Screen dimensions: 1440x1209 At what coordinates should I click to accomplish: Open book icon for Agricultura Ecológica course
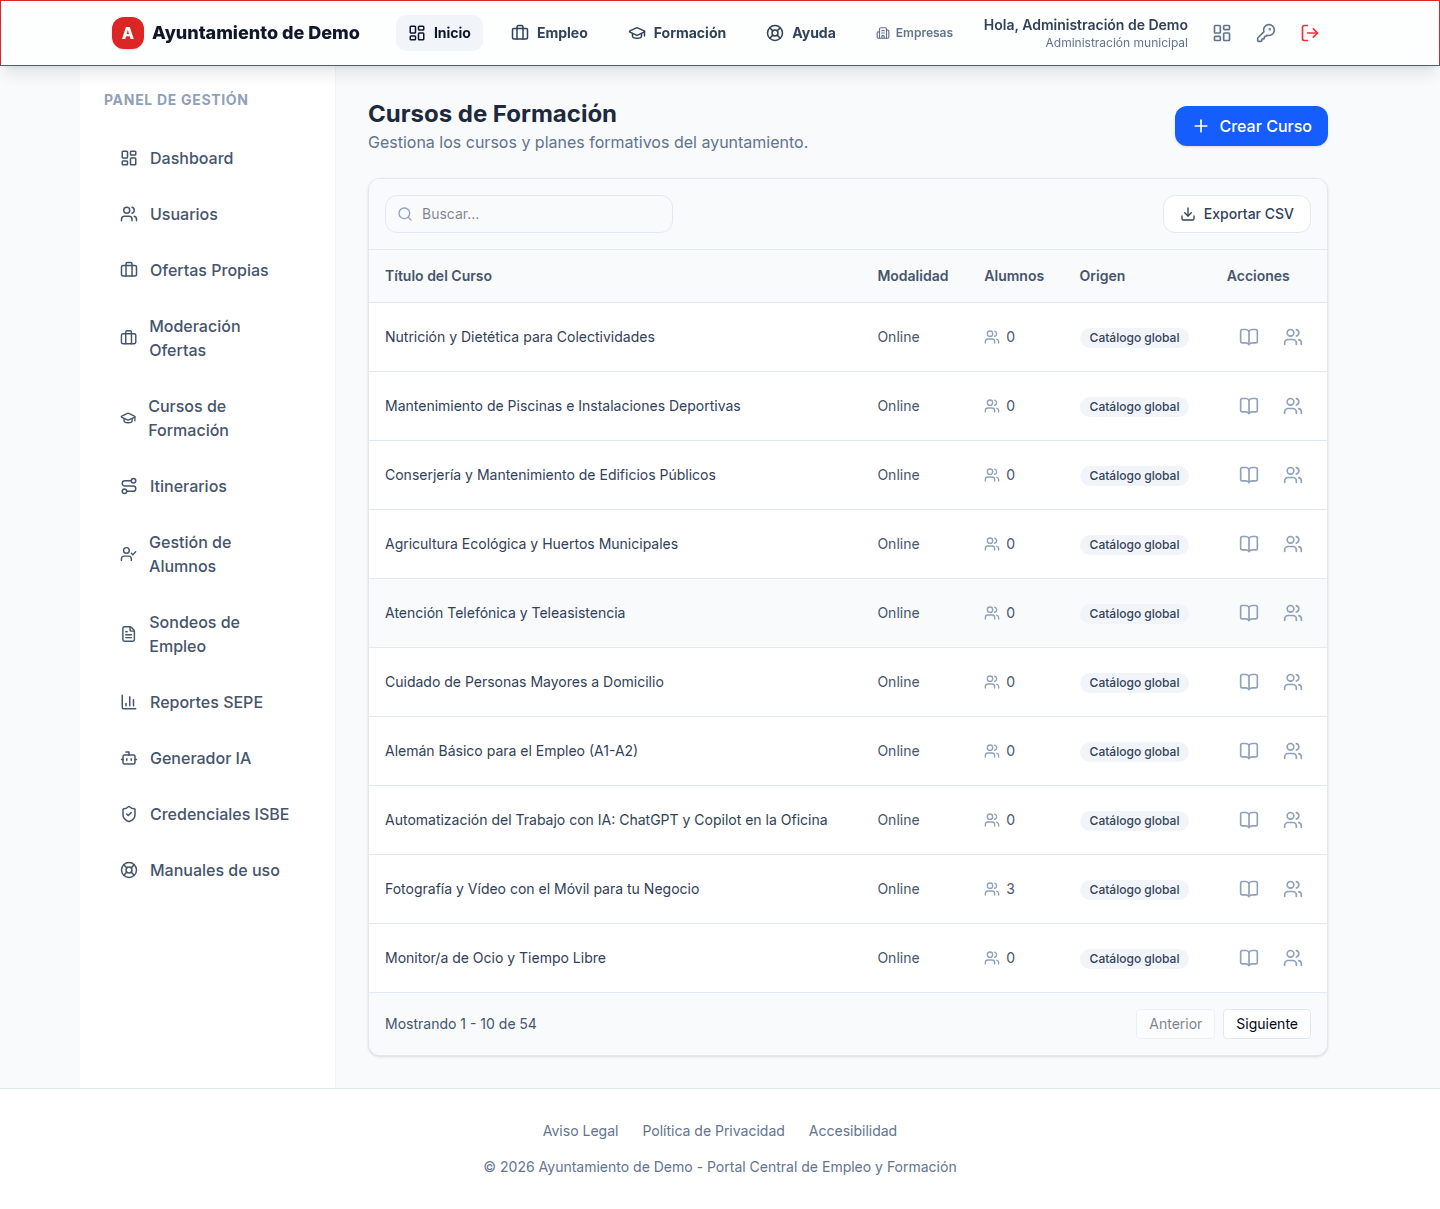1249,544
